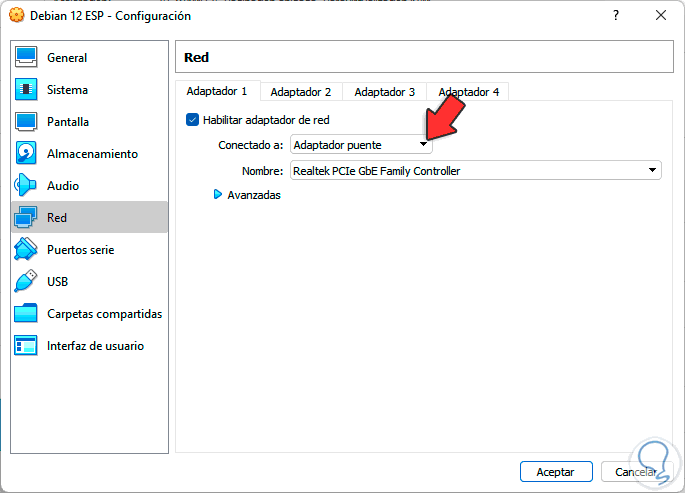Switch to Adaptador 4 tab
Image resolution: width=685 pixels, height=493 pixels.
click(x=468, y=92)
